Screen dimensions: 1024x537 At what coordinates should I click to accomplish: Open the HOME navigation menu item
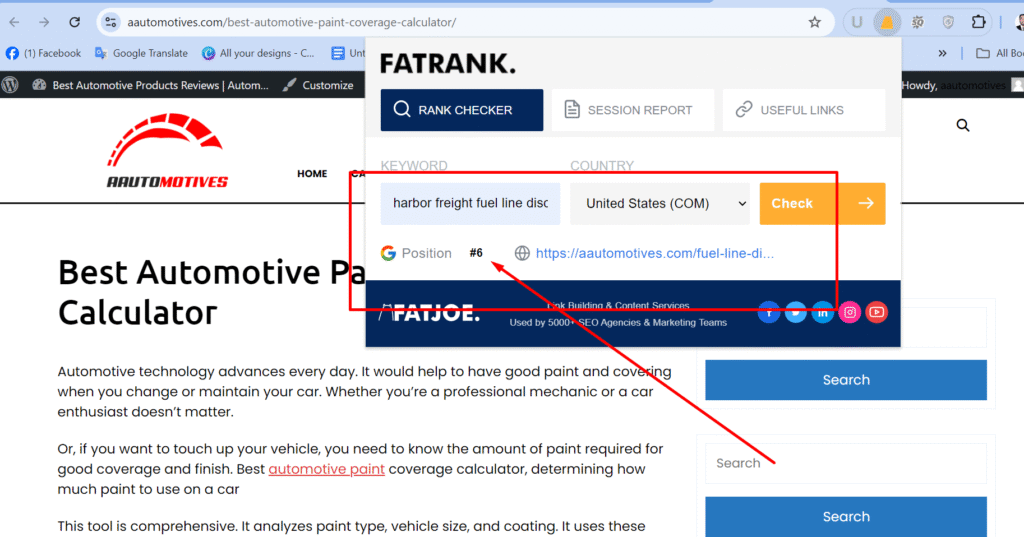[x=312, y=173]
